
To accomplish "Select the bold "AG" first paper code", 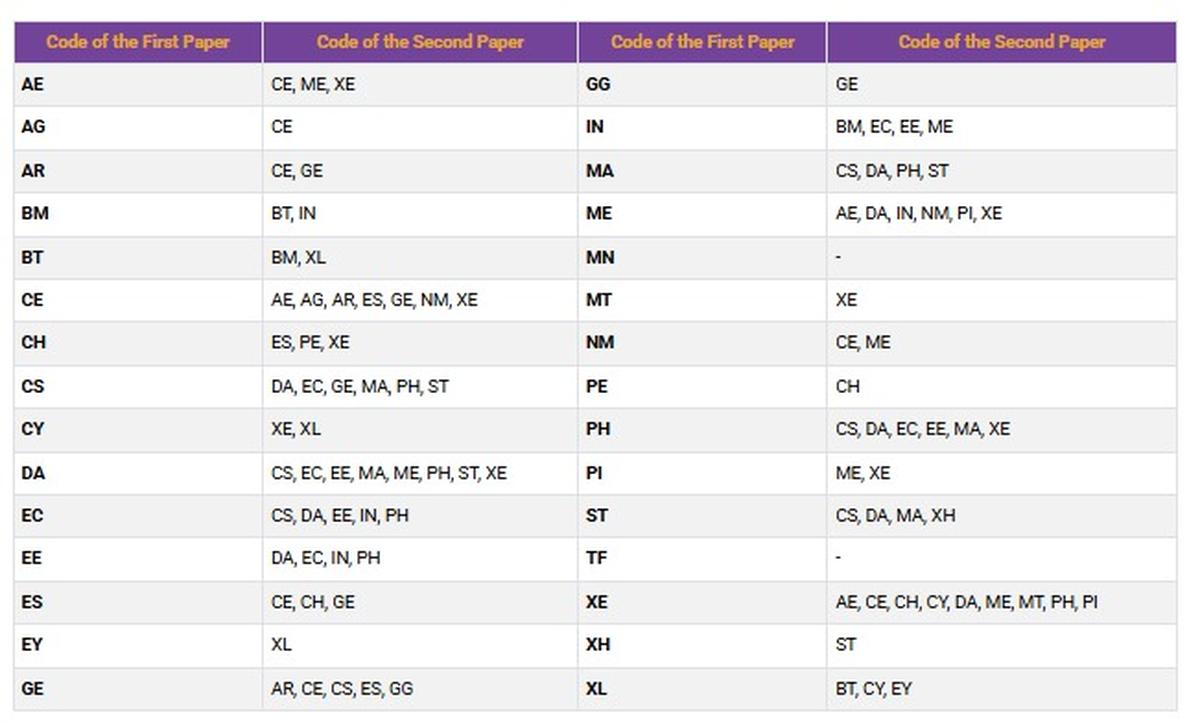I will click(33, 128).
